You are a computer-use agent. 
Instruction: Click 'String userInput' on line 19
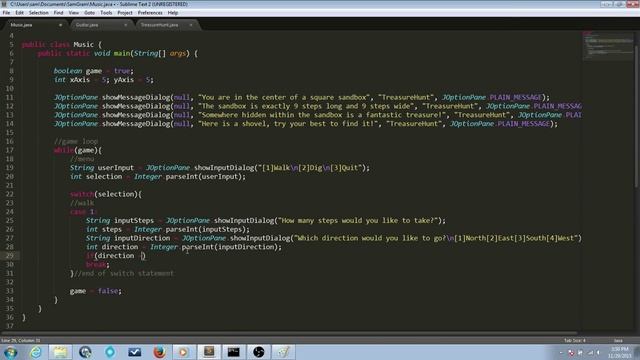pyautogui.click(x=102, y=168)
